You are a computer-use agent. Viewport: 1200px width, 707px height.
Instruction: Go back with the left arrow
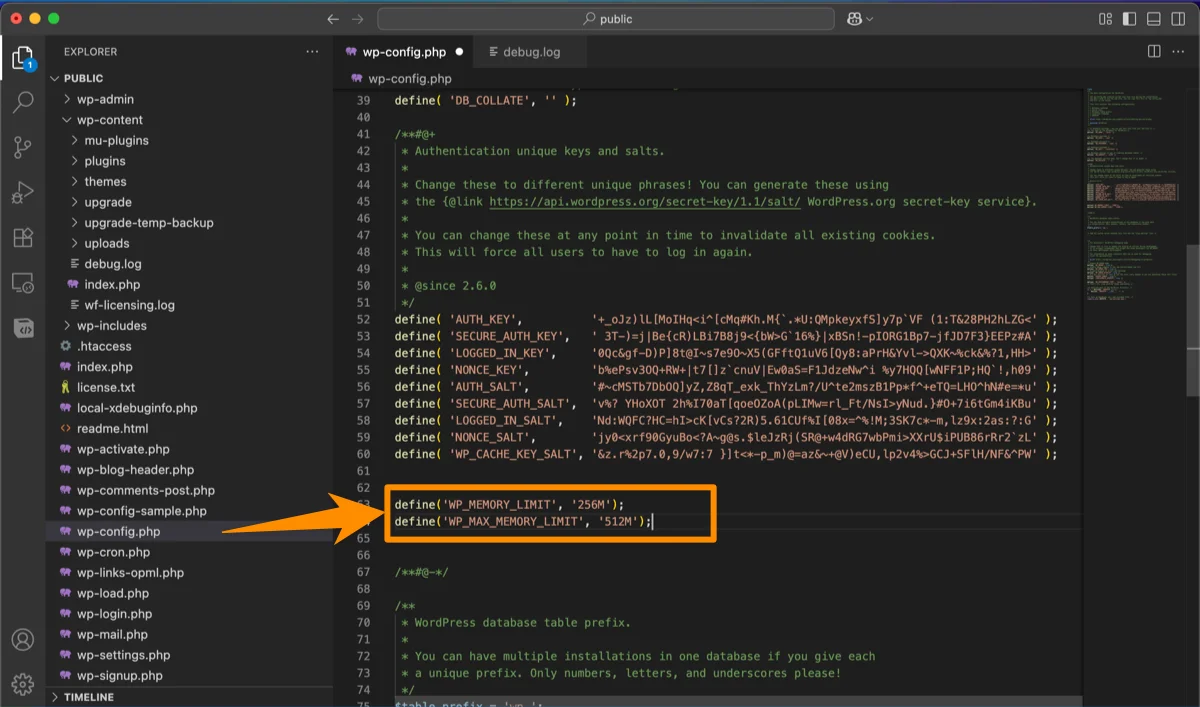click(333, 19)
